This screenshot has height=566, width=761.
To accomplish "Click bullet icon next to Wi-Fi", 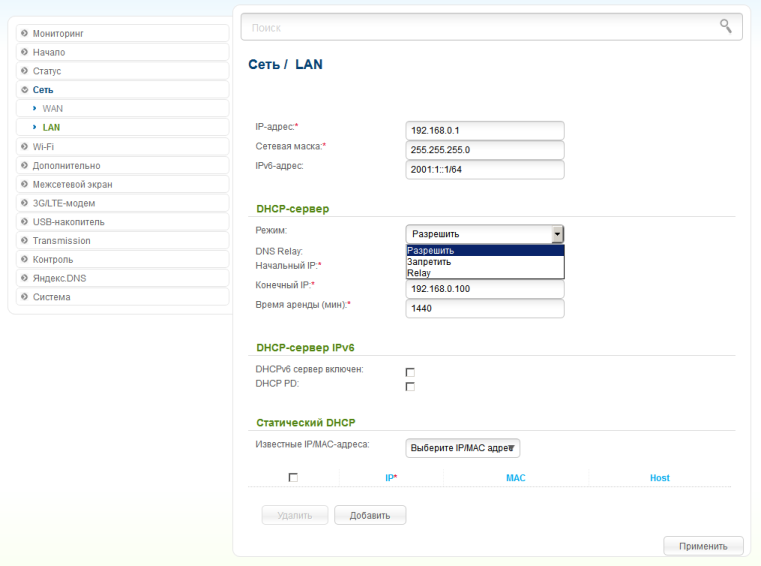I will coord(24,147).
